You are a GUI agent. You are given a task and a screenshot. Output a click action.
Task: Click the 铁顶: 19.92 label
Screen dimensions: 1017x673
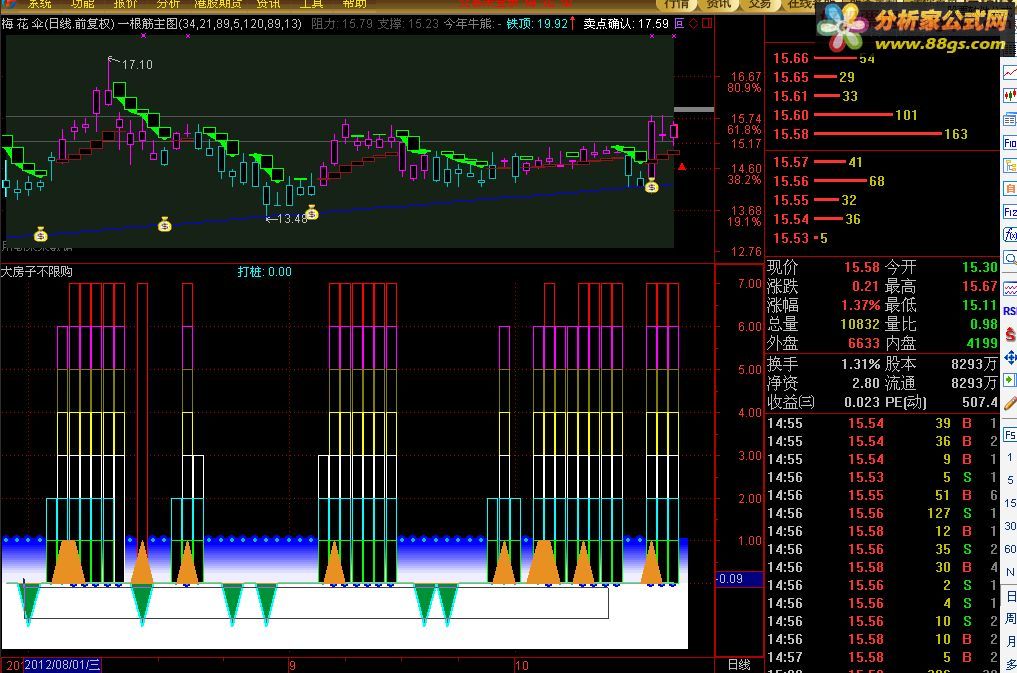[x=537, y=23]
